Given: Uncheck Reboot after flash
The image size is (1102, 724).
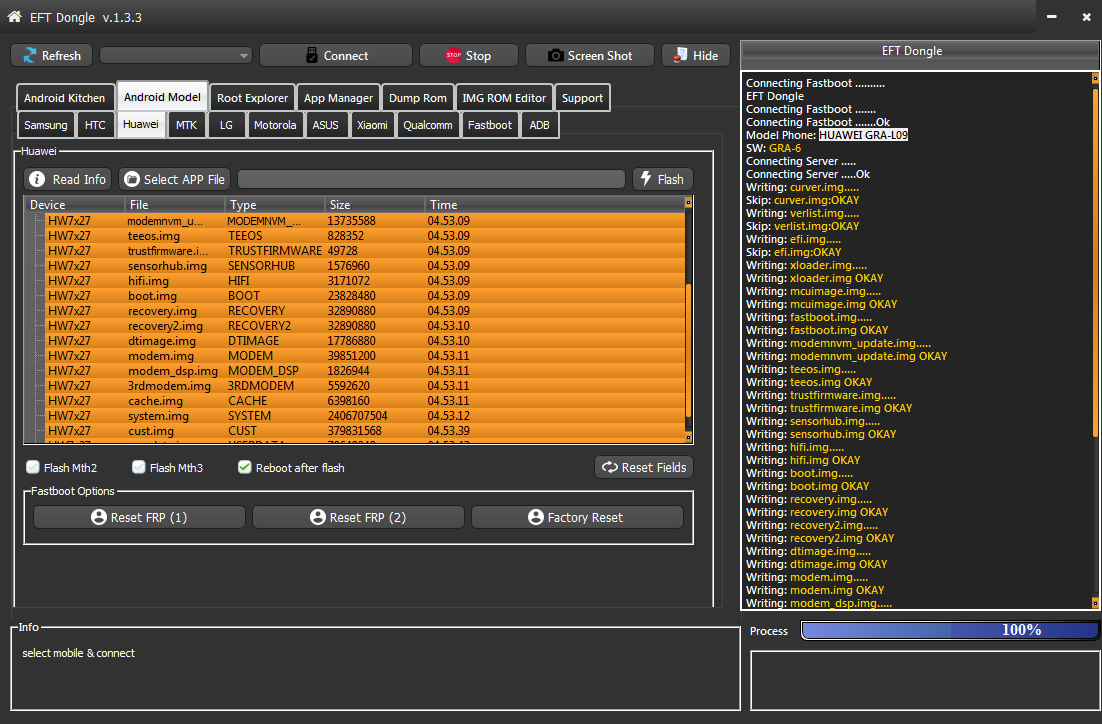Looking at the screenshot, I should (245, 467).
